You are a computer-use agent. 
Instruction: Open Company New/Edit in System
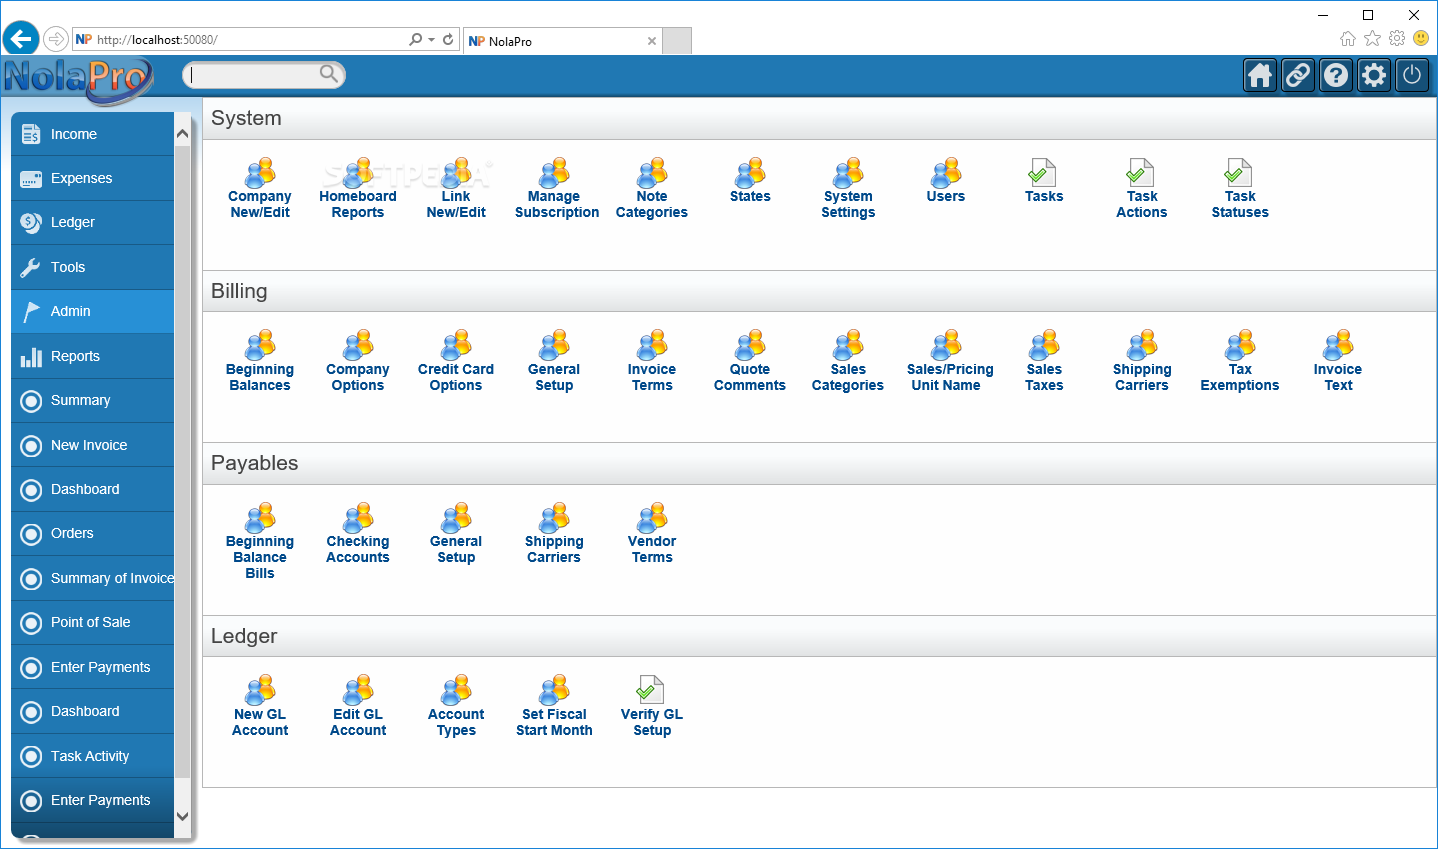(x=260, y=188)
